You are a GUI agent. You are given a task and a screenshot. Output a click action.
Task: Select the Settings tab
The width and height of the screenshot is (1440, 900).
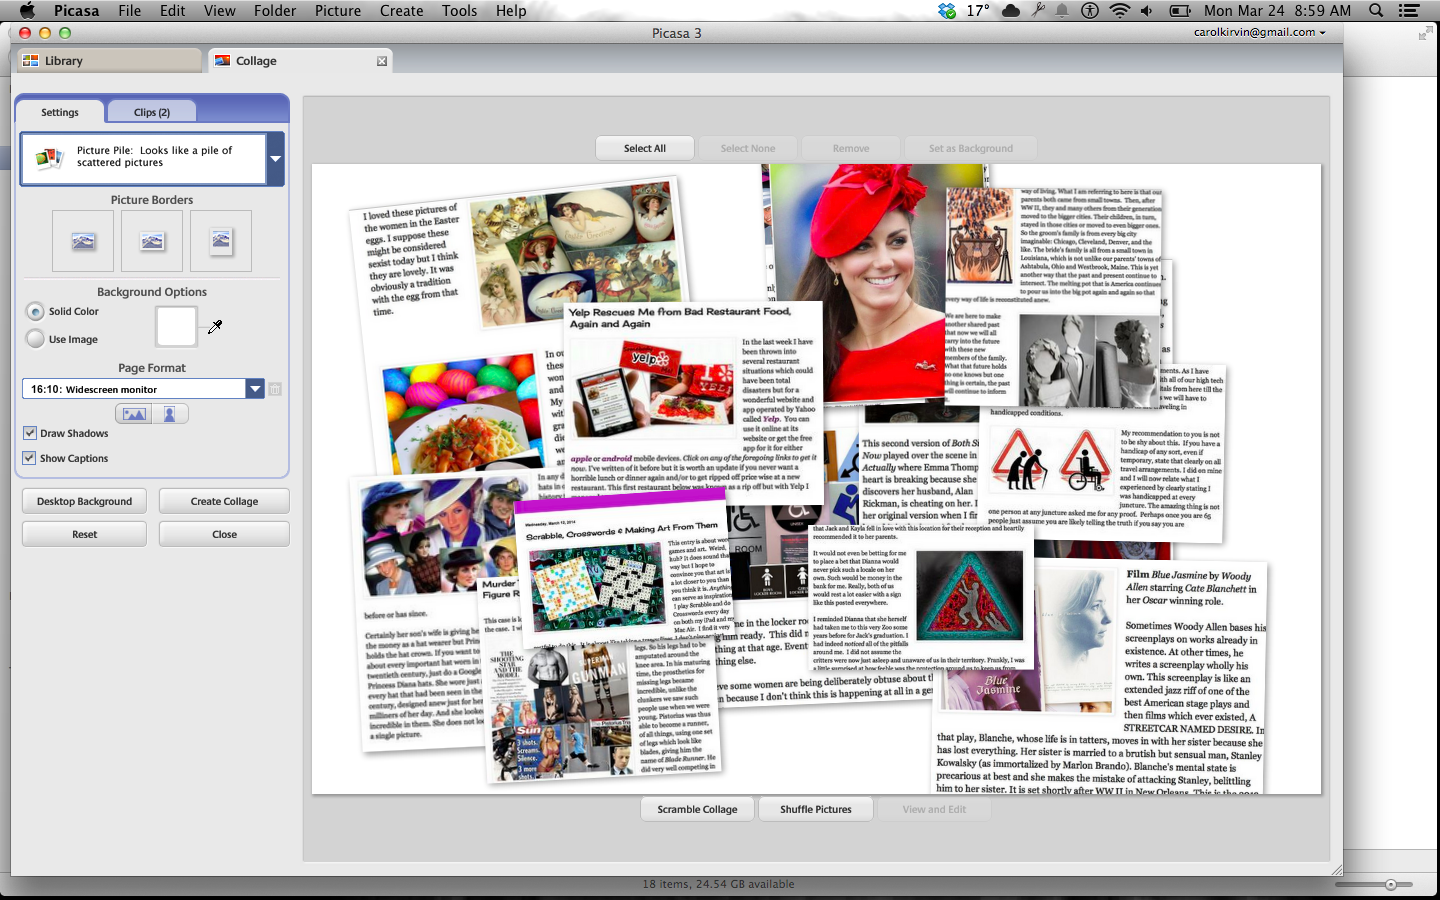click(60, 112)
